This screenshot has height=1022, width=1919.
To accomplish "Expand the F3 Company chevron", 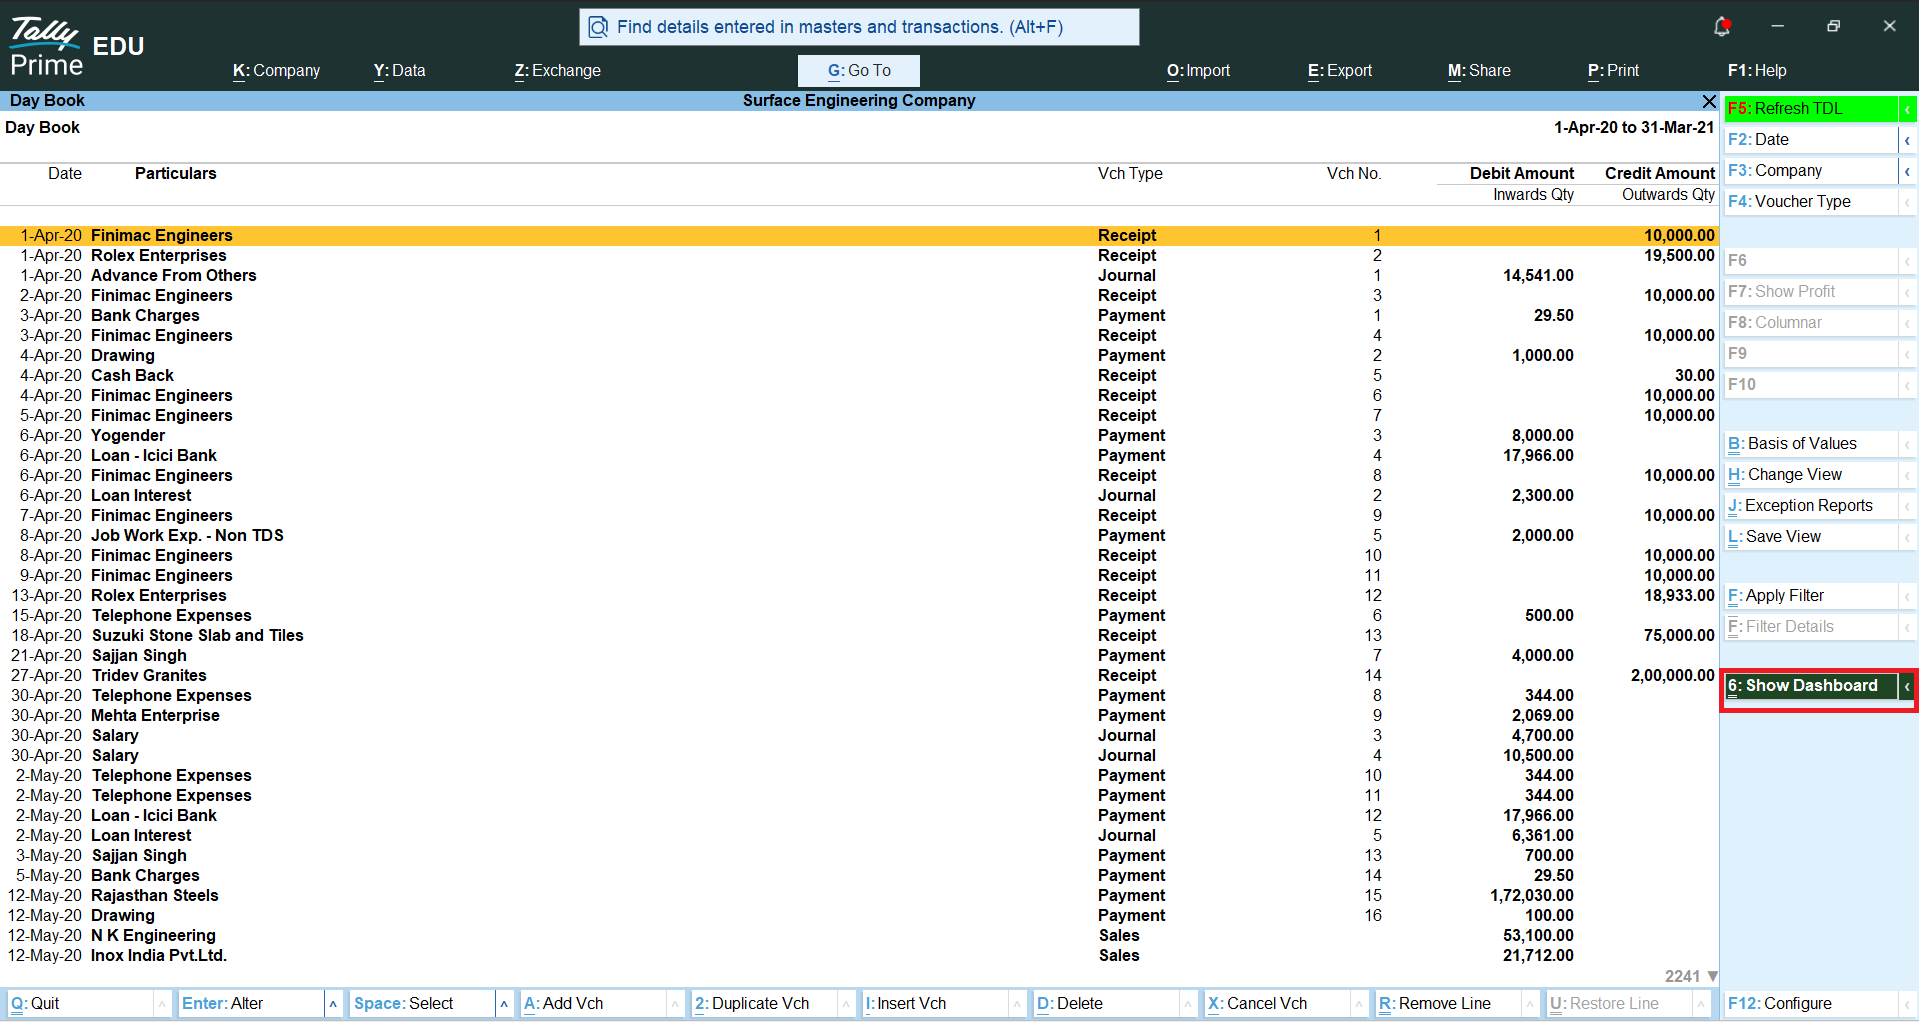I will [x=1908, y=171].
